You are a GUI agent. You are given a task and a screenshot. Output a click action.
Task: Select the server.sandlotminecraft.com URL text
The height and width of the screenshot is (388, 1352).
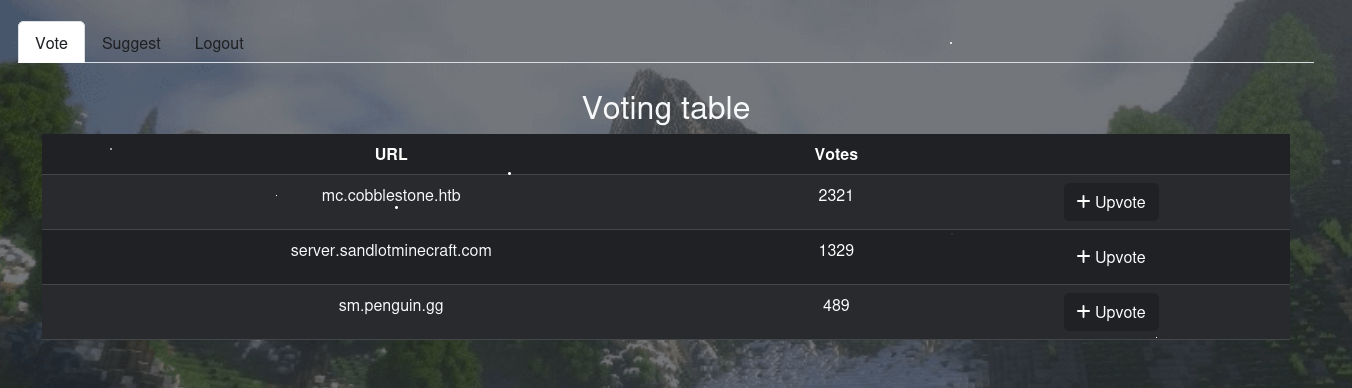click(x=391, y=250)
